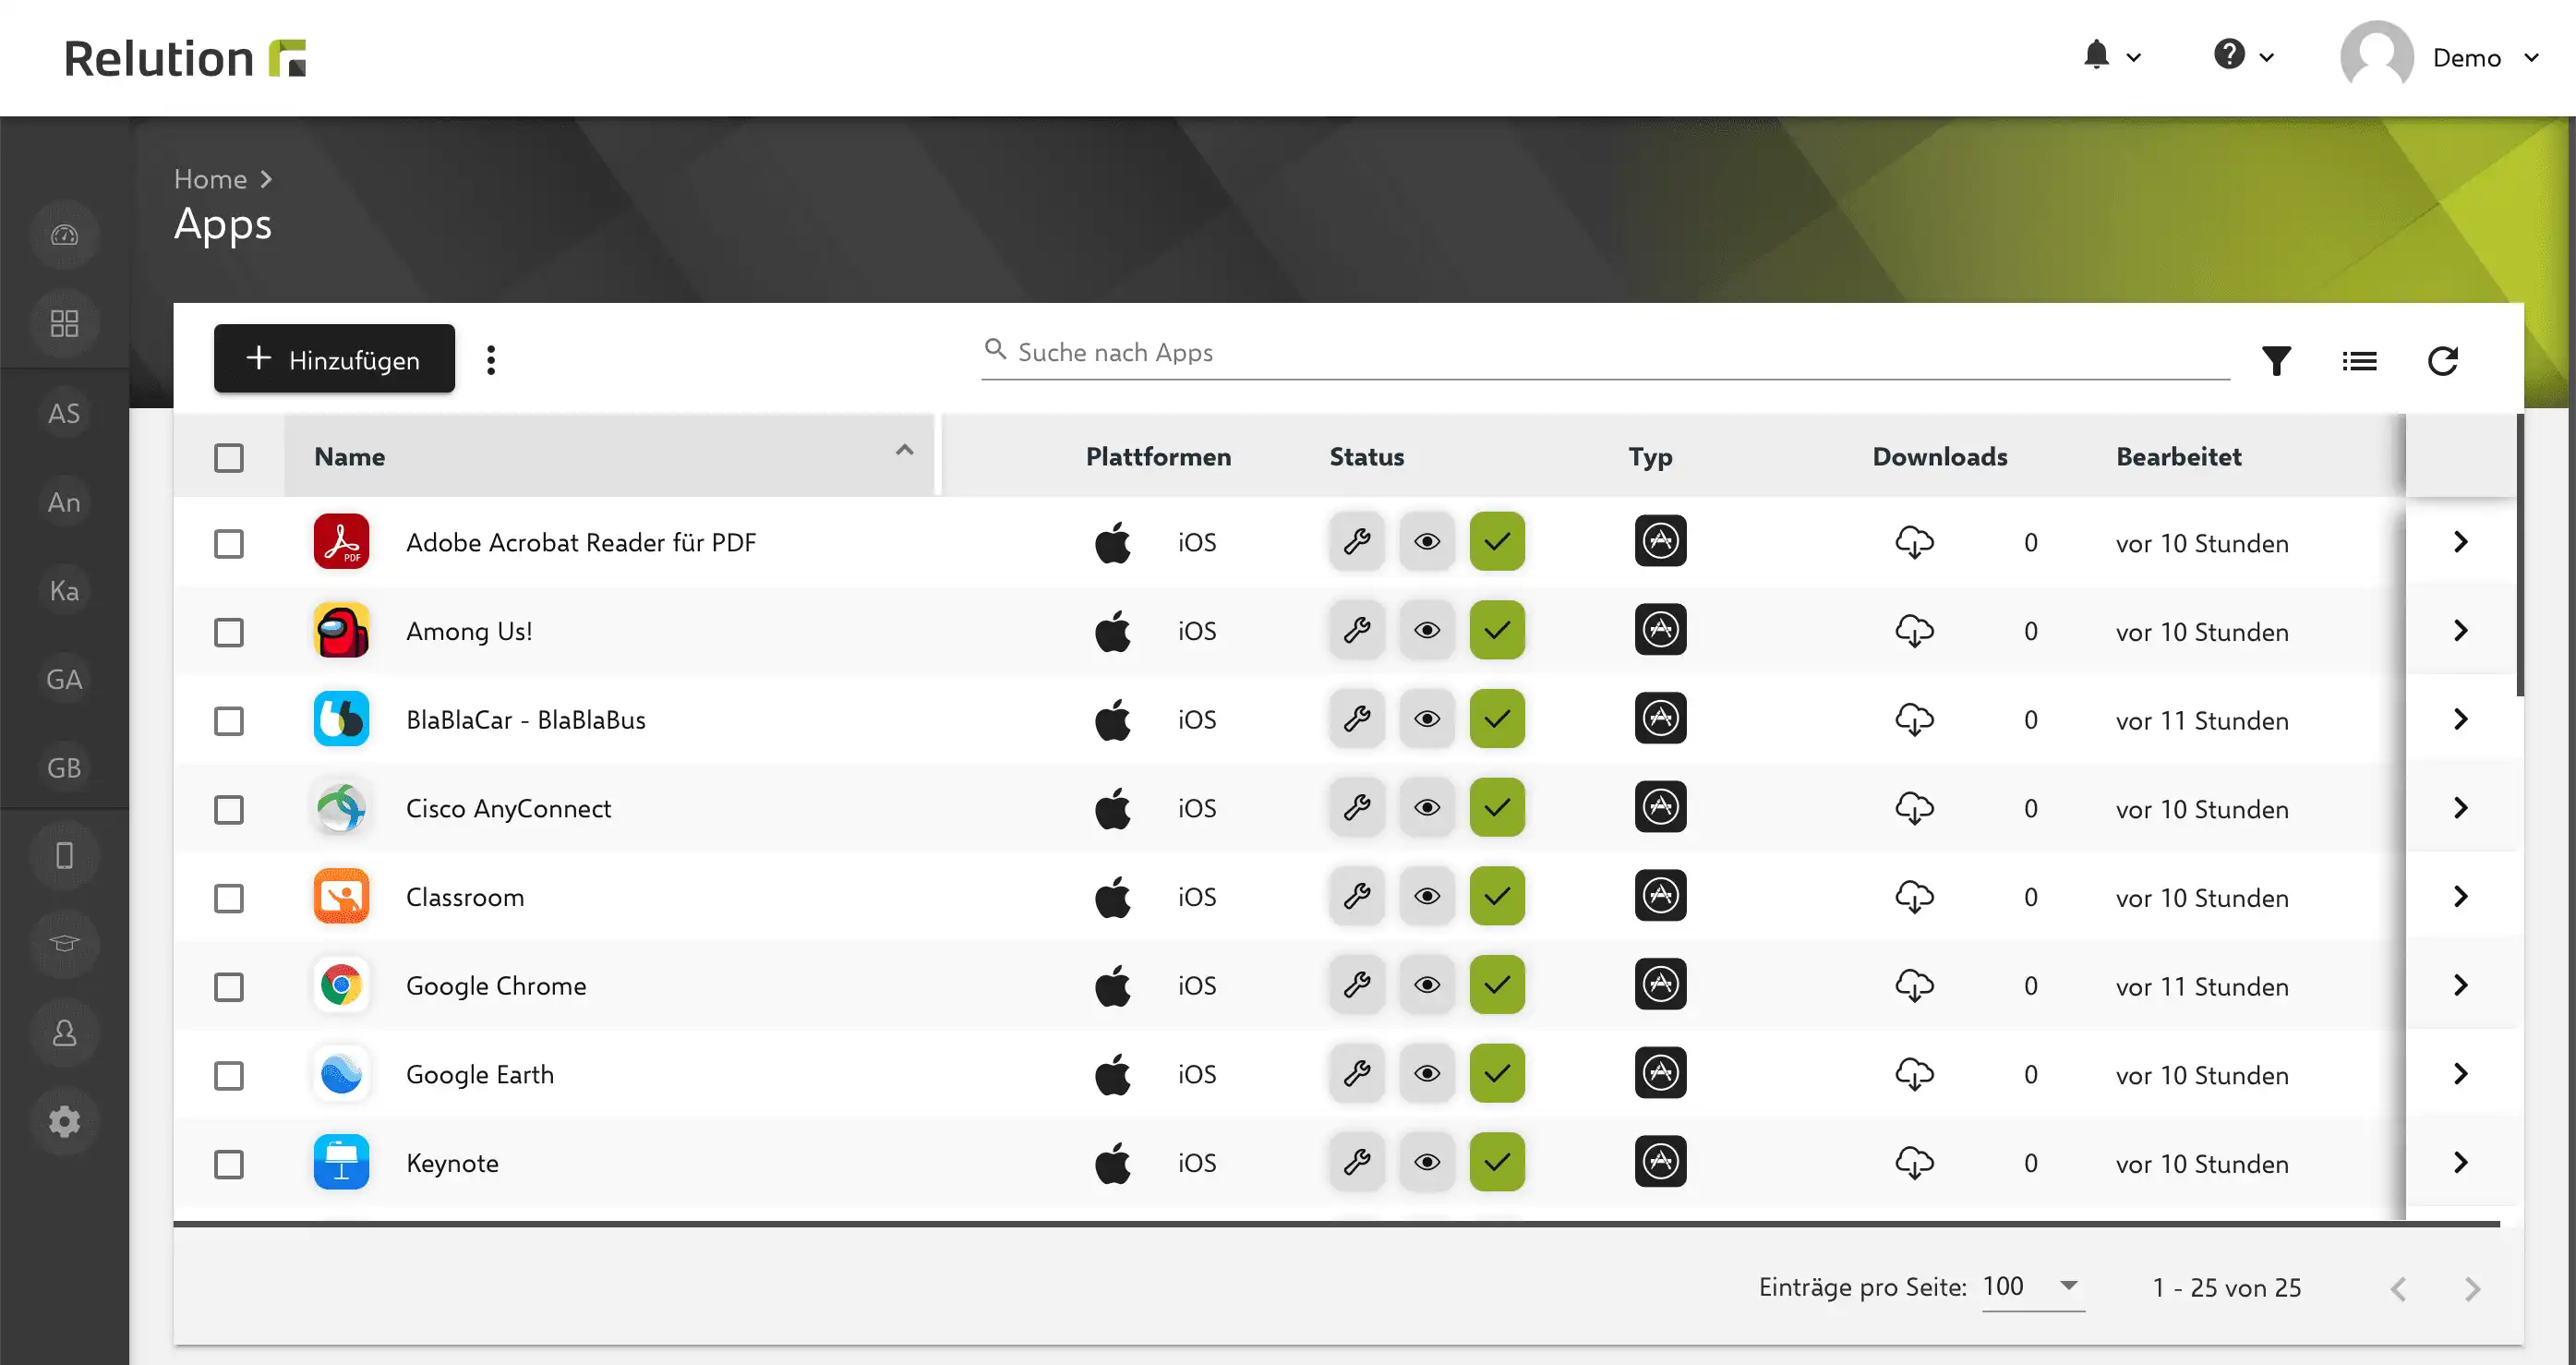This screenshot has width=2576, height=1365.
Task: Open the notifications bell icon
Action: (2096, 55)
